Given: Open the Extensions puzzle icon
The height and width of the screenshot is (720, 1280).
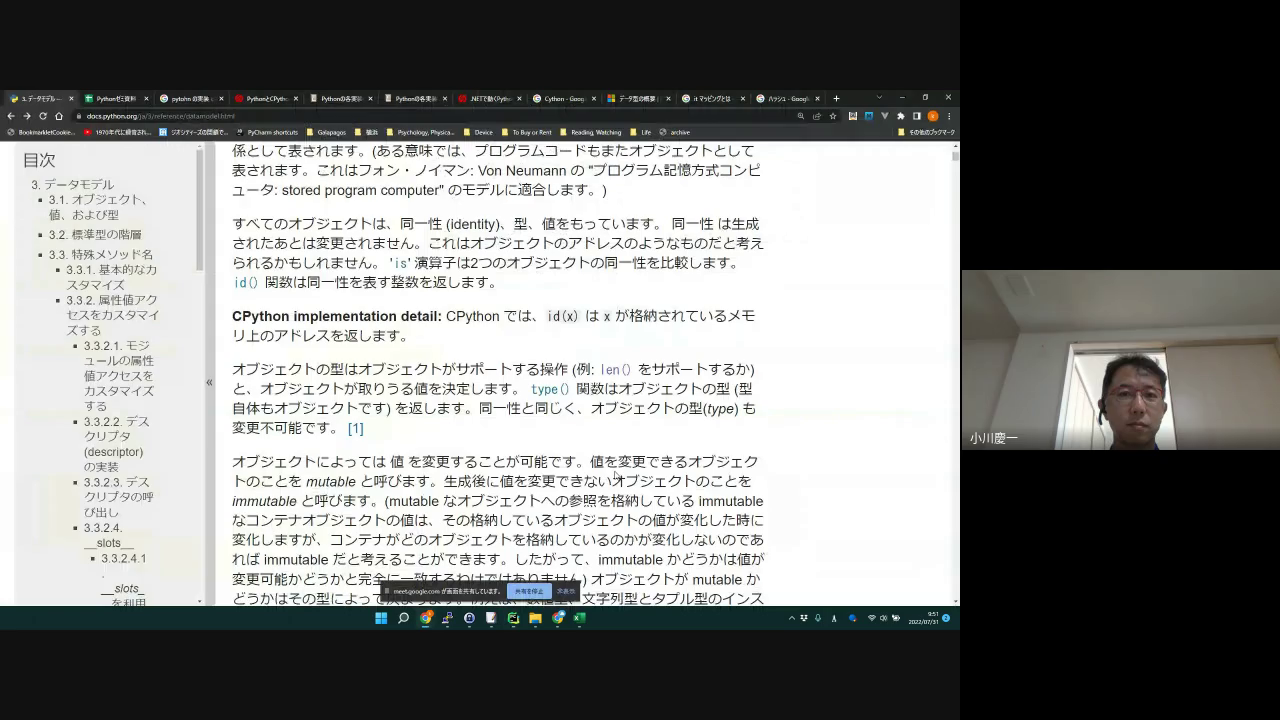Looking at the screenshot, I should click(x=901, y=117).
